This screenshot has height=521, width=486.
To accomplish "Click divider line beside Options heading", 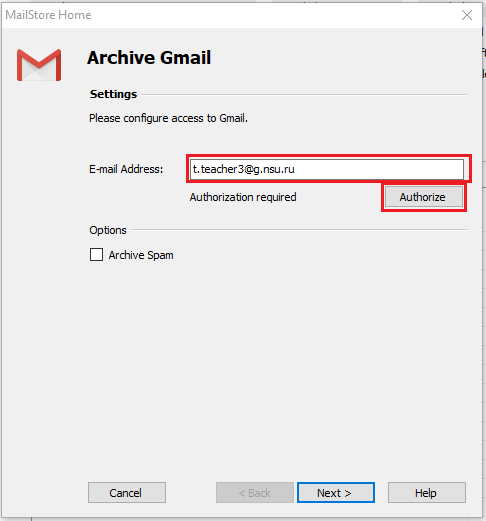I will click(299, 230).
